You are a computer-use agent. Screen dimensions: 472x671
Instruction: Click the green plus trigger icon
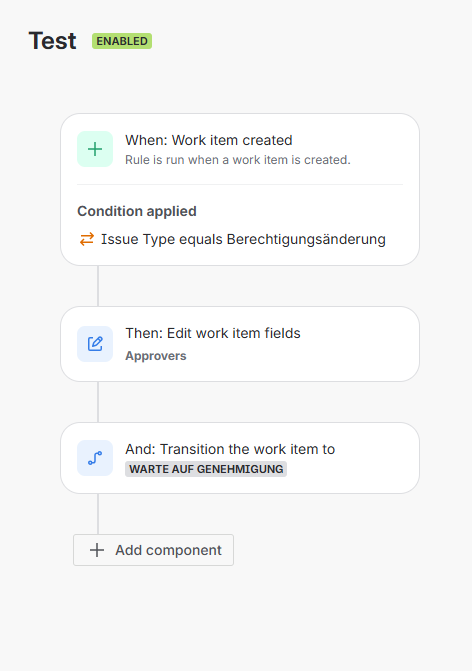pyautogui.click(x=95, y=149)
